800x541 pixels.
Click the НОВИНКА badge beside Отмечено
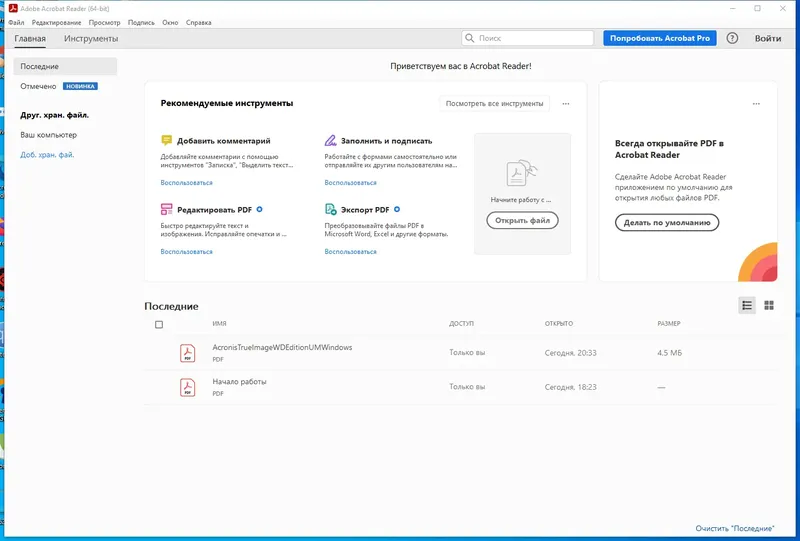(x=80, y=86)
